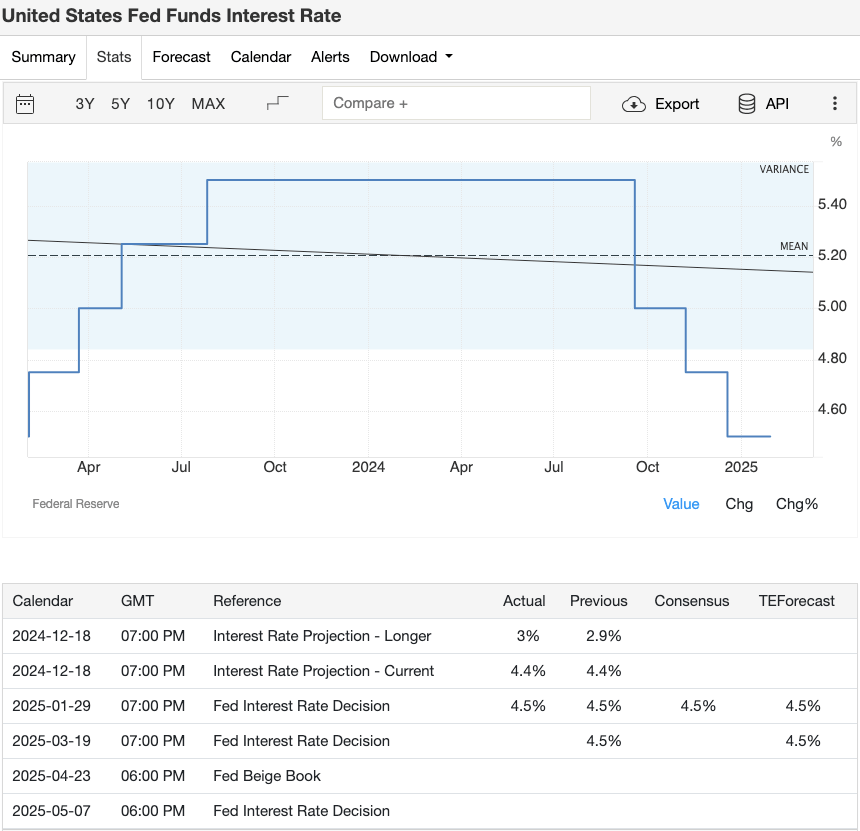This screenshot has width=860, height=831.
Task: Open the API database icon
Action: click(x=745, y=103)
